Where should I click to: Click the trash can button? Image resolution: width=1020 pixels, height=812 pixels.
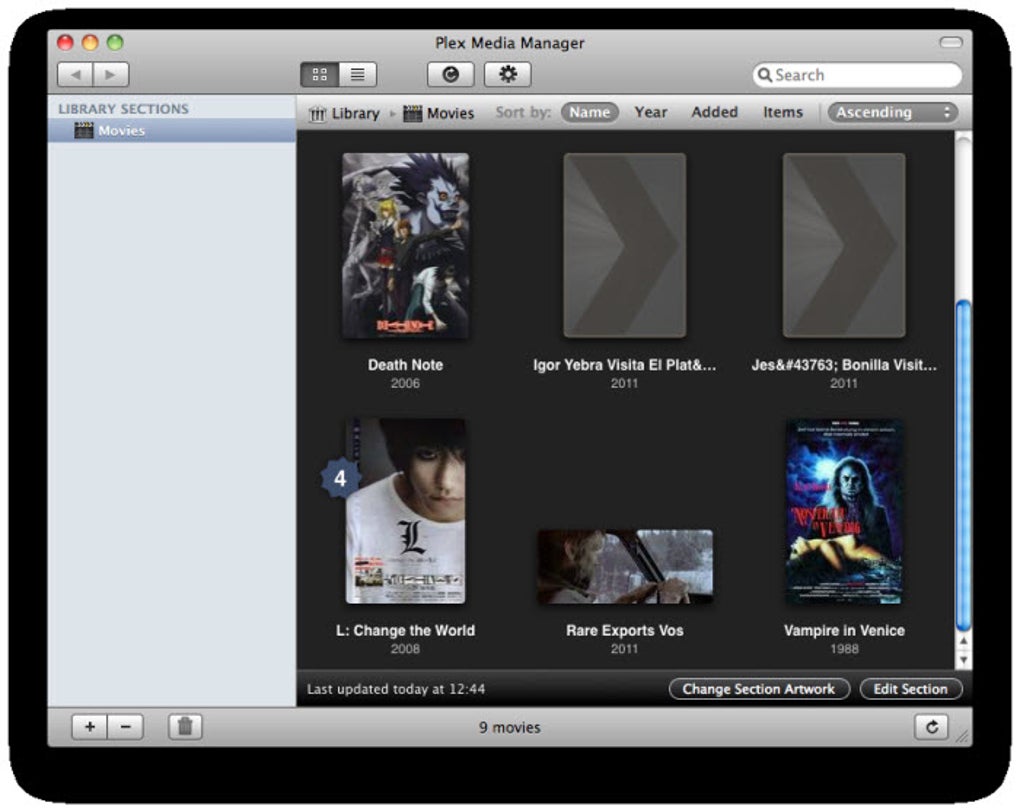coord(185,727)
